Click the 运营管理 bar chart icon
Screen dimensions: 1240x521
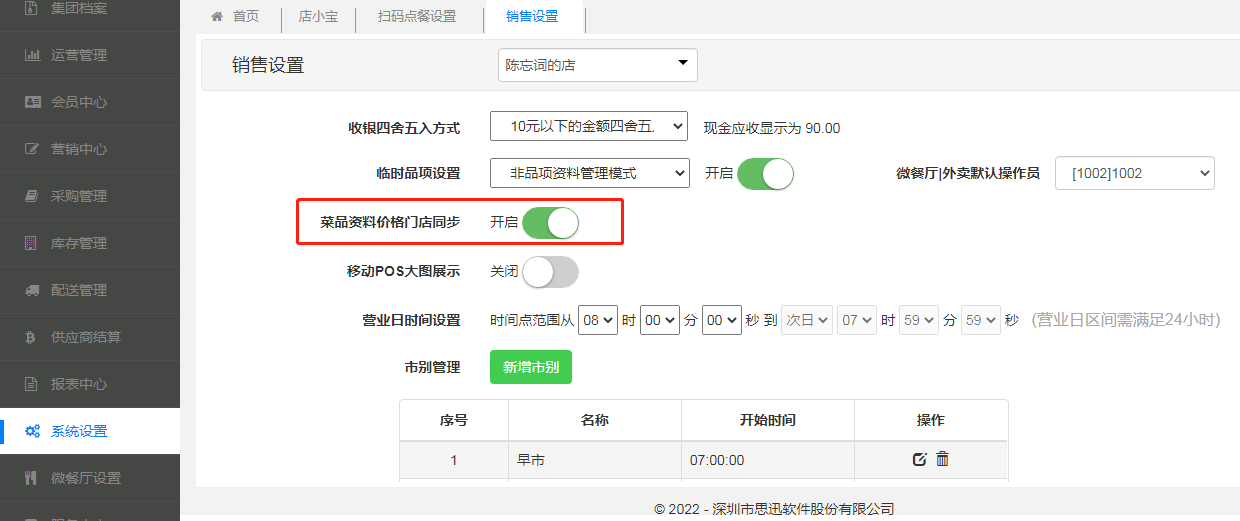32,55
